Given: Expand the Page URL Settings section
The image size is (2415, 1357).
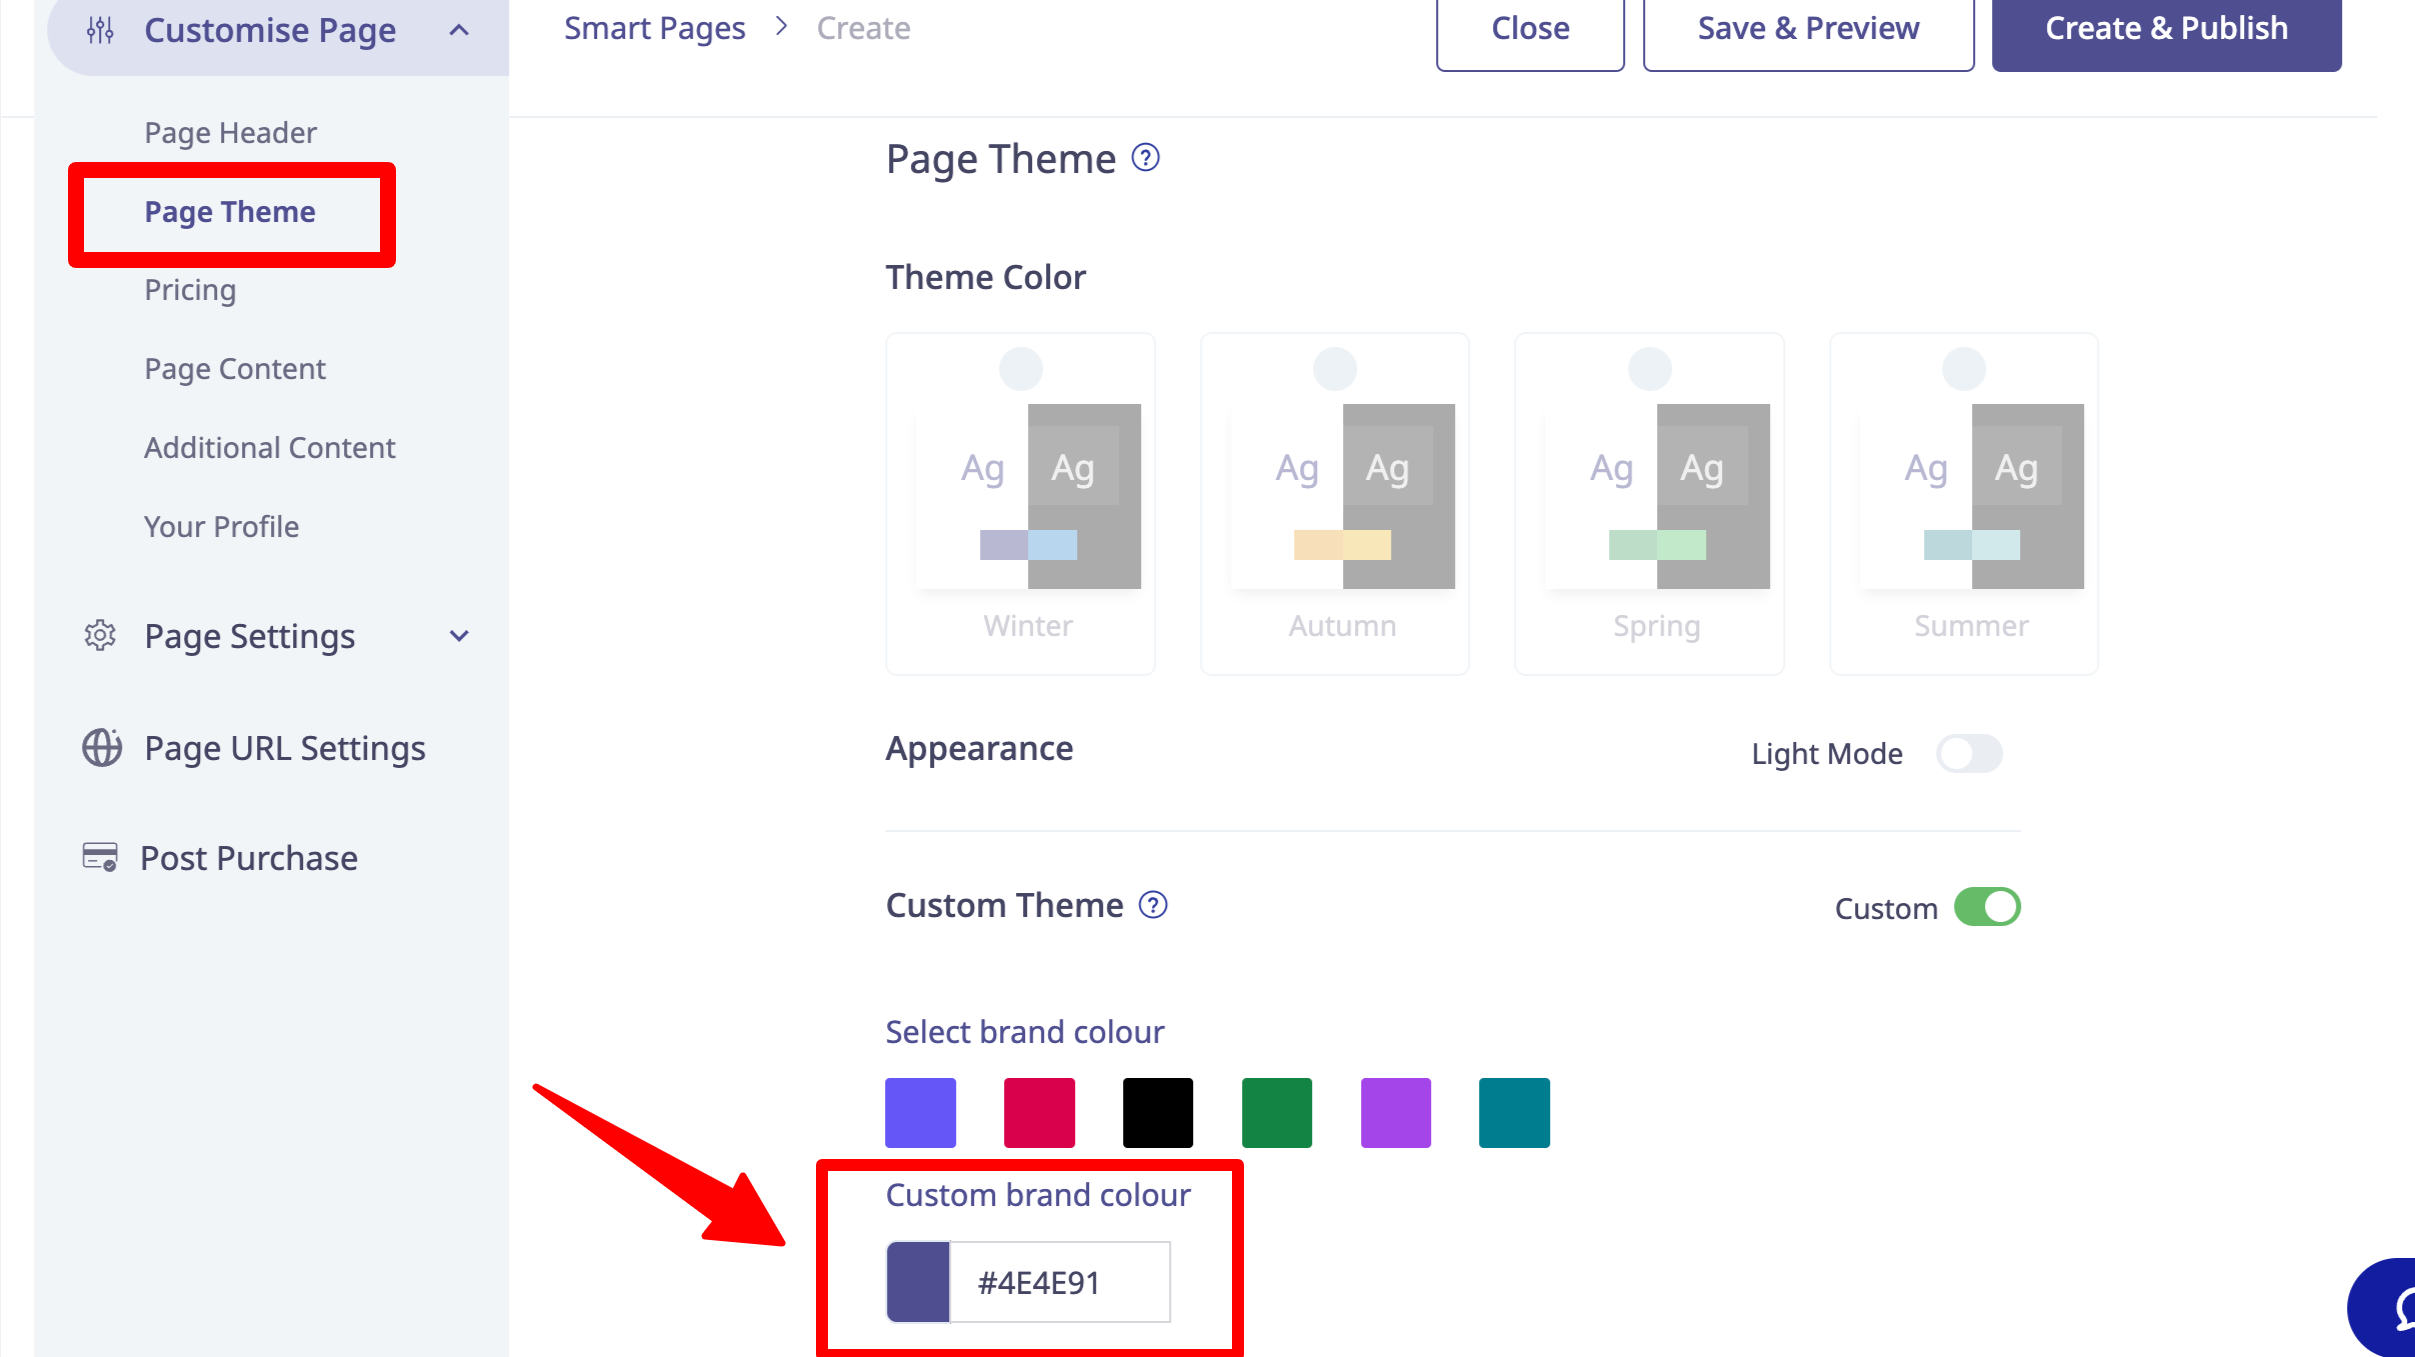Looking at the screenshot, I should point(284,748).
